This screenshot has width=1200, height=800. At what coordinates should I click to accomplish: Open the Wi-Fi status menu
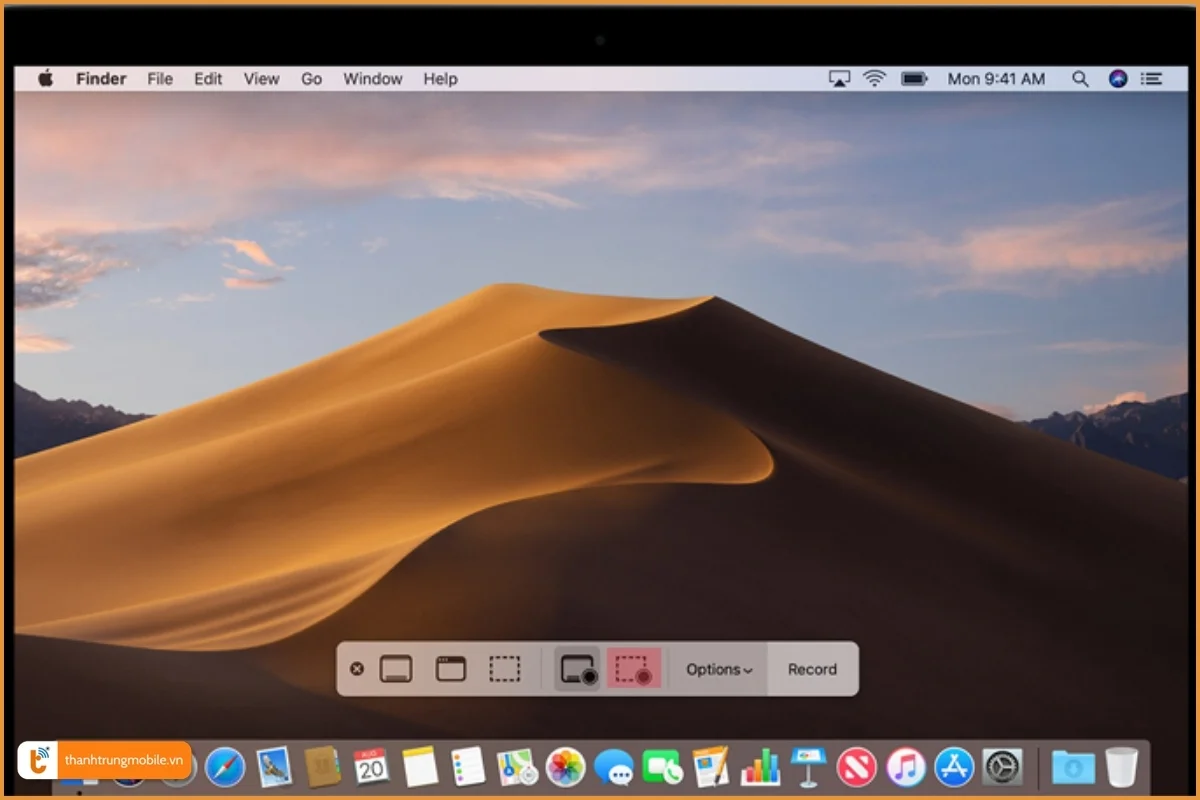click(874, 78)
